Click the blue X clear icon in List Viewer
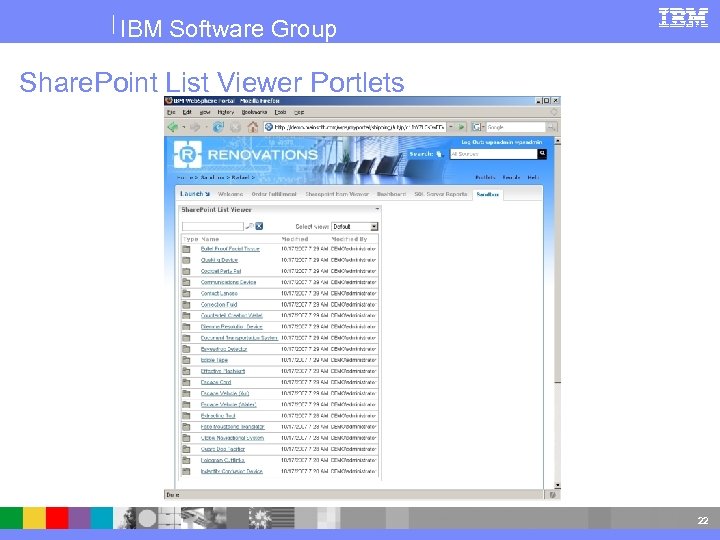The height and width of the screenshot is (540, 720). coord(259,226)
